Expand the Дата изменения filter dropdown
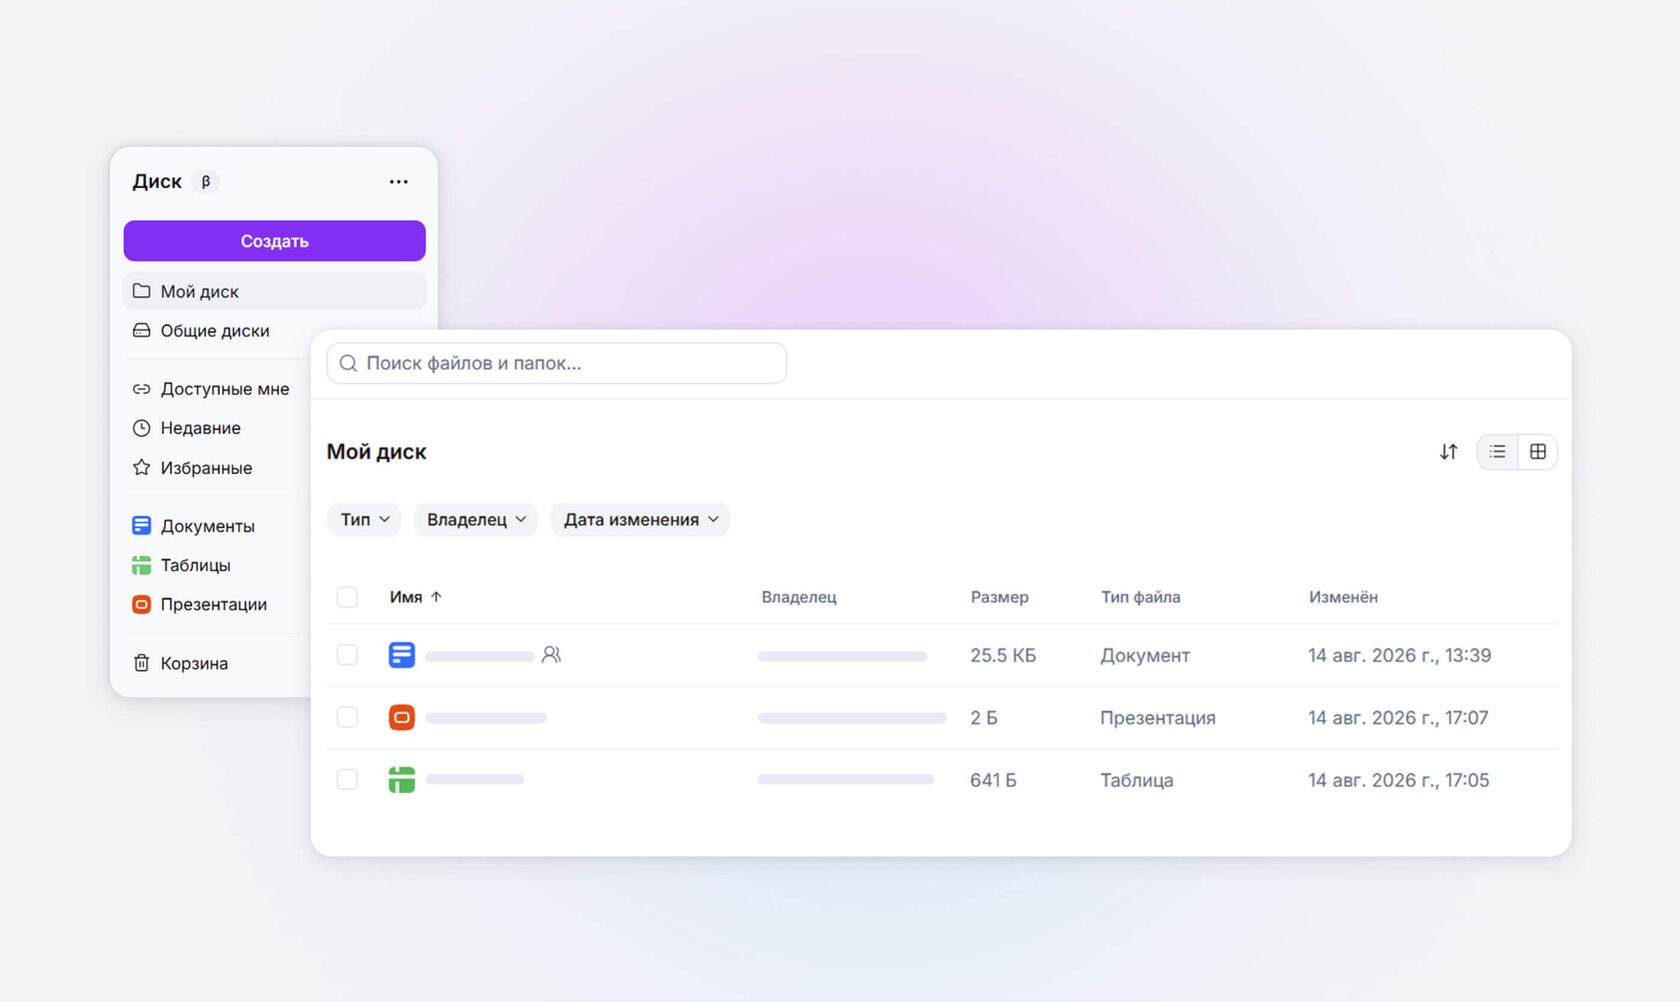Image resolution: width=1680 pixels, height=1002 pixels. tap(640, 519)
